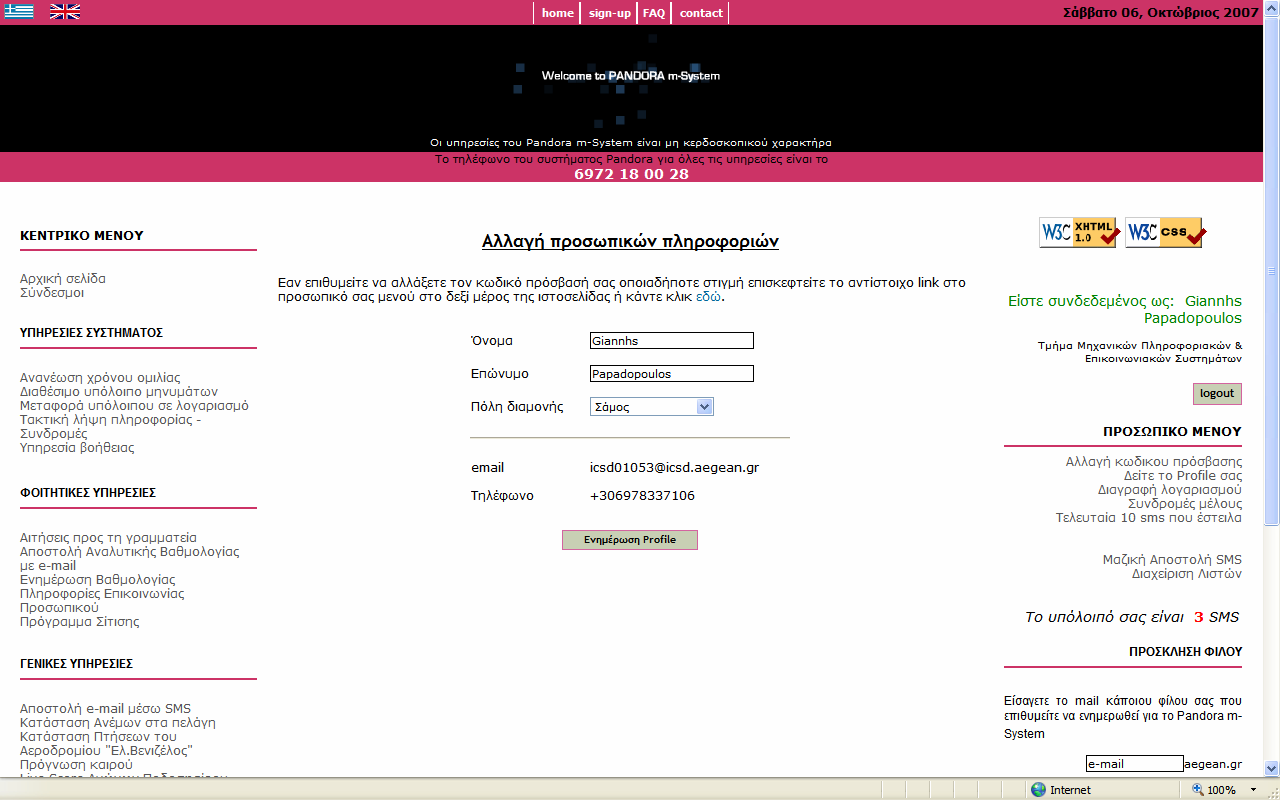Viewport: 1280px width, 800px height.
Task: Click the ΠΡΟΣΚΛΗΣΗ ΦΙΛΟΥ heading
Action: (x=1185, y=651)
